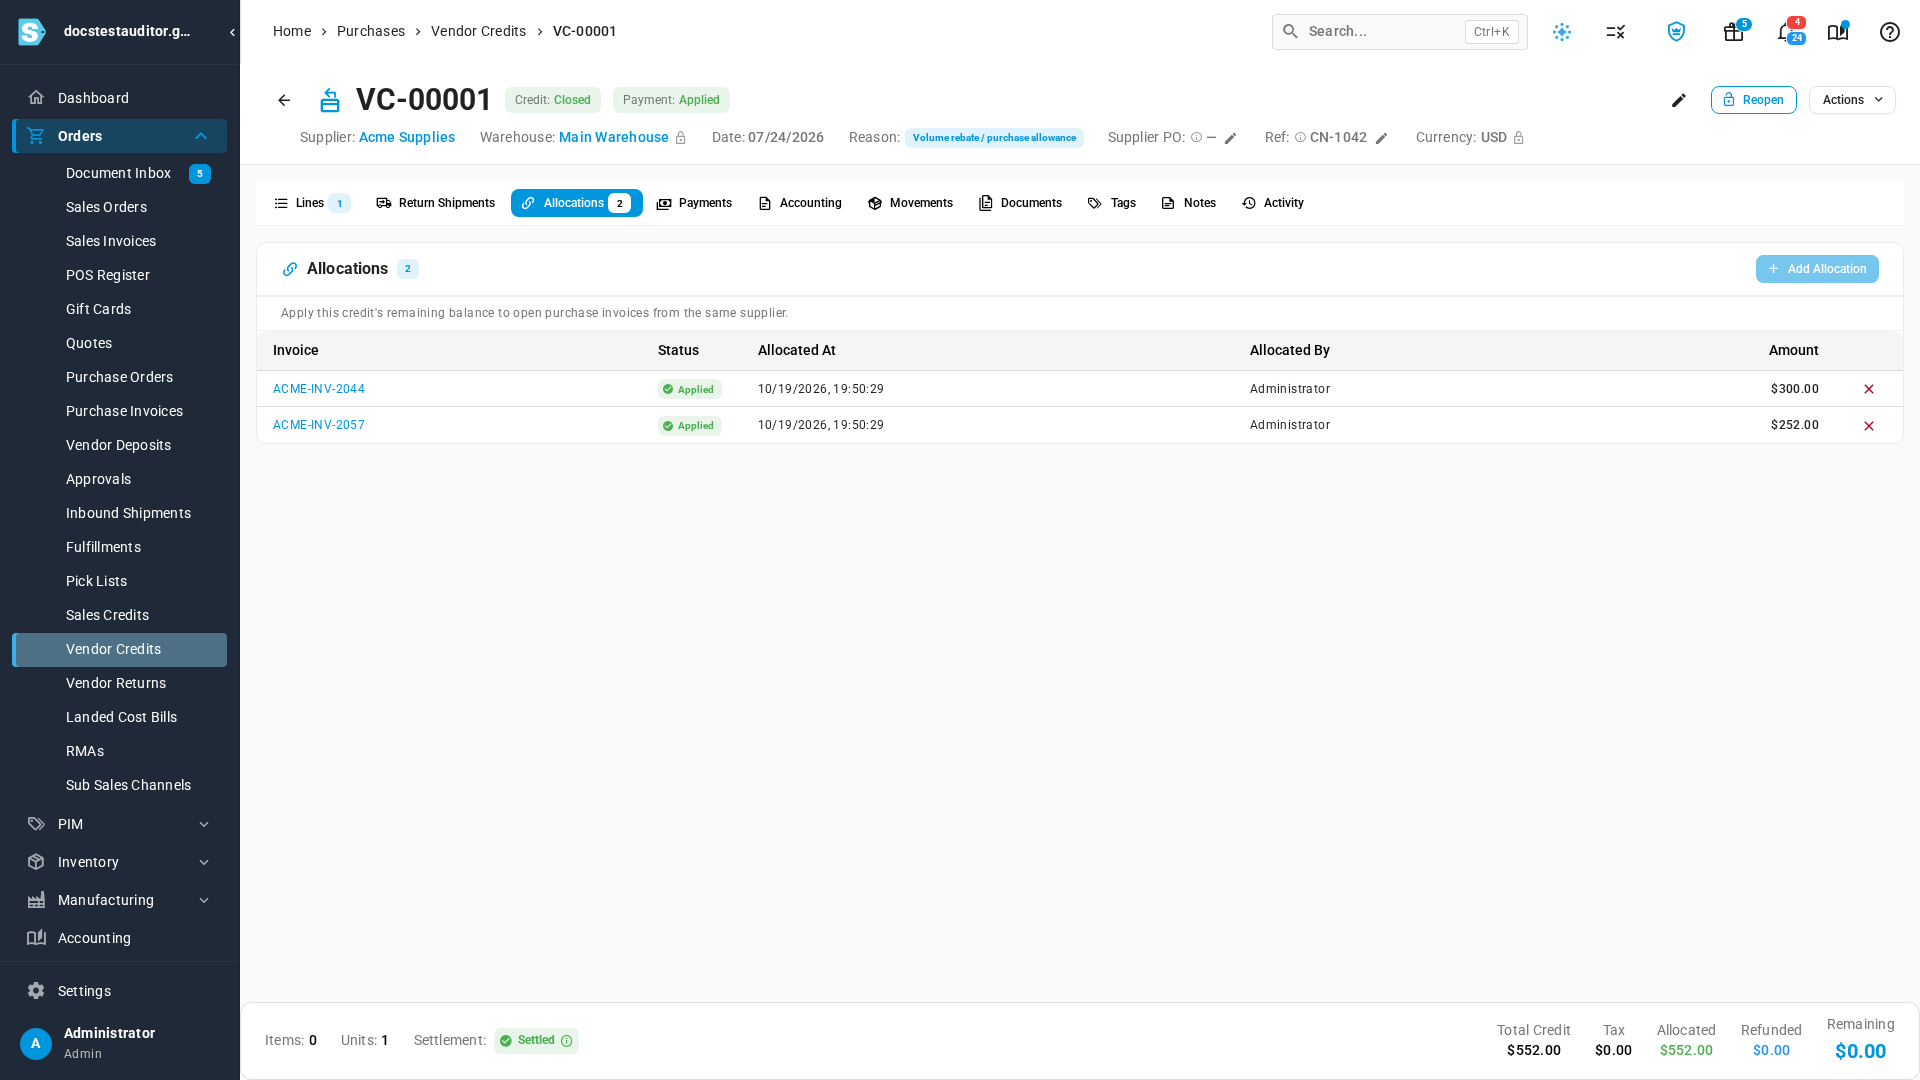Click the Add Allocation button
The height and width of the screenshot is (1080, 1920).
click(1817, 269)
